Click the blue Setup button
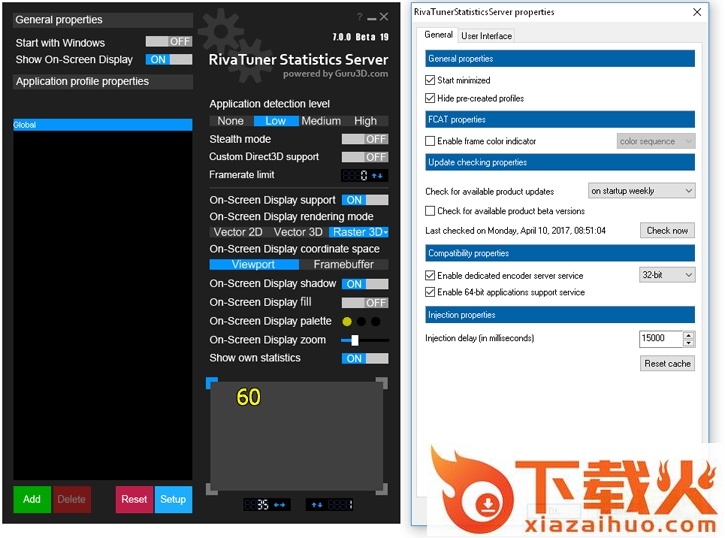Screen dimensions: 725x538 (x=173, y=499)
